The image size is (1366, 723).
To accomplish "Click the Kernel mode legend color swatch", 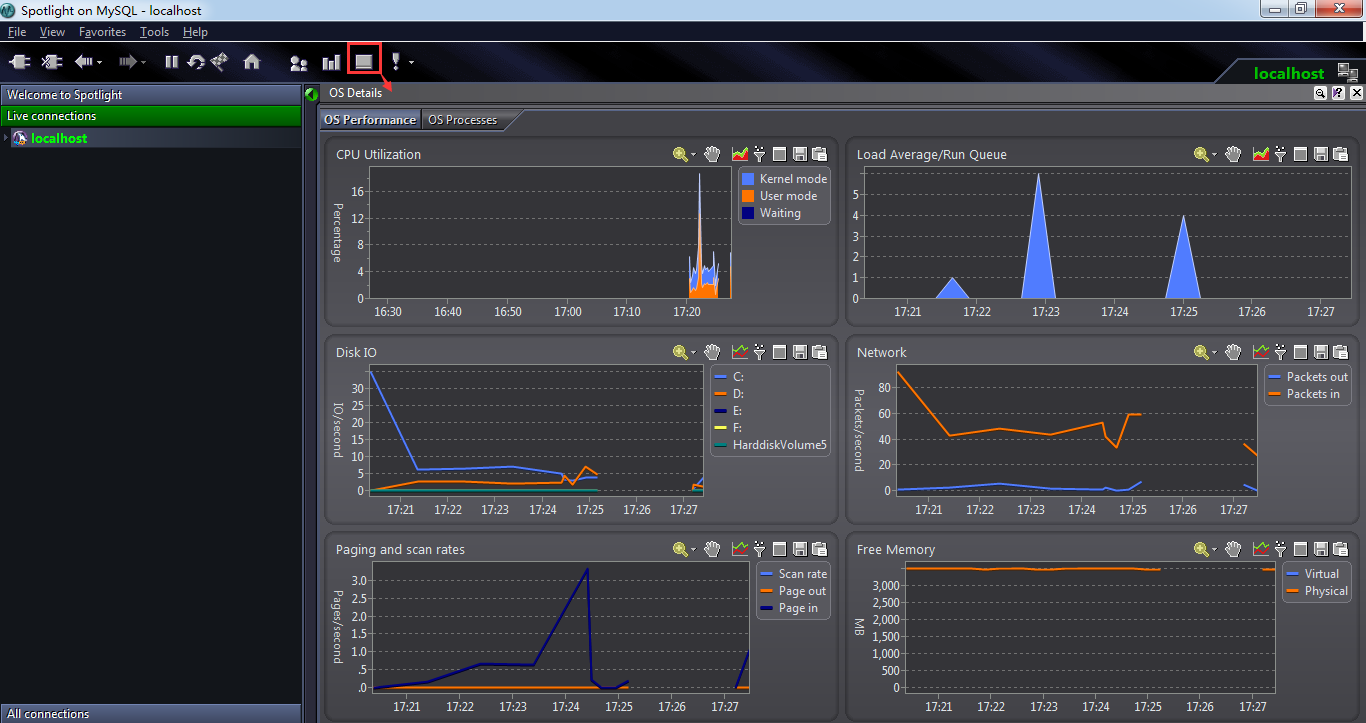I will (748, 179).
